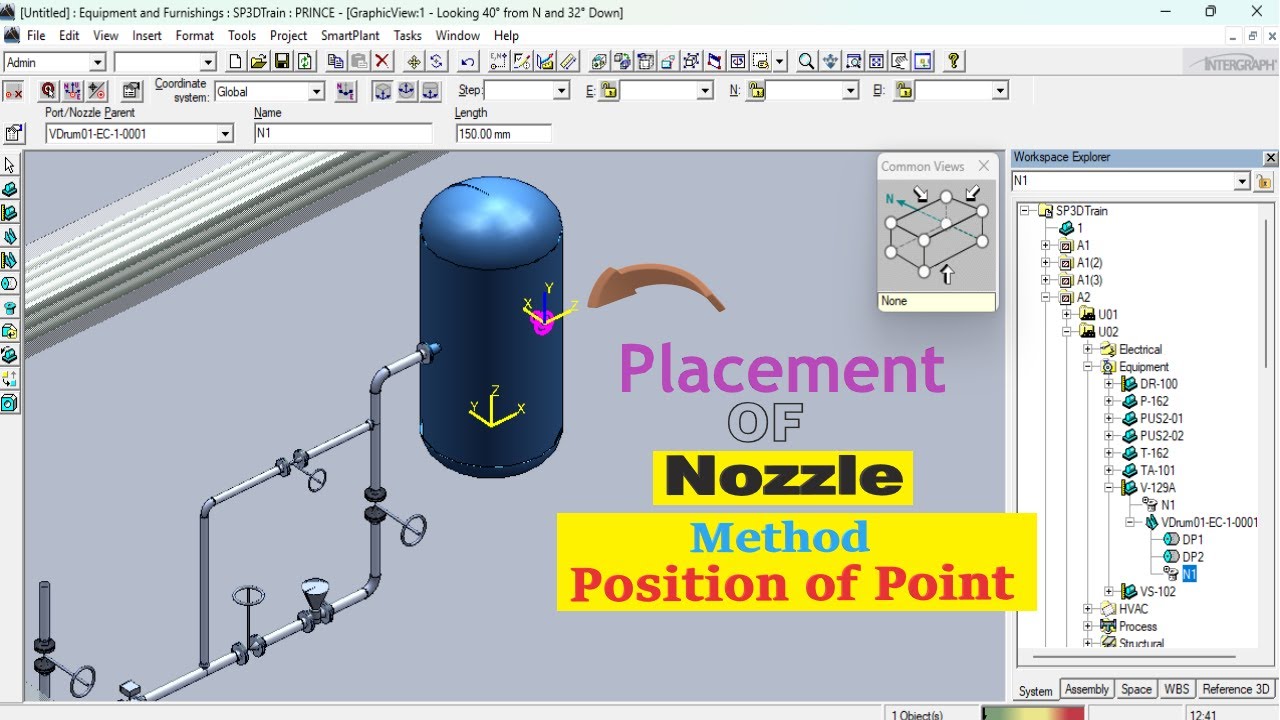The width and height of the screenshot is (1280, 720).
Task: Switch to the WBS tab
Action: [1177, 689]
